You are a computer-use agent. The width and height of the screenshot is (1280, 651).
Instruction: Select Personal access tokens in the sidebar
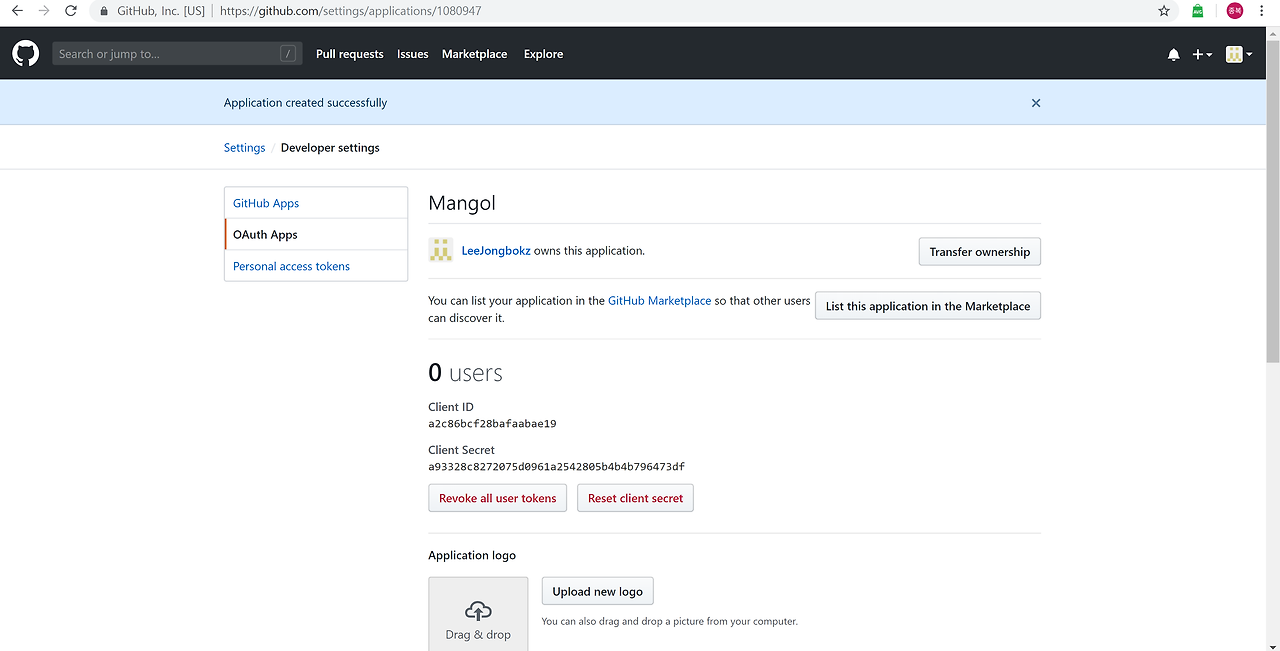coord(316,266)
